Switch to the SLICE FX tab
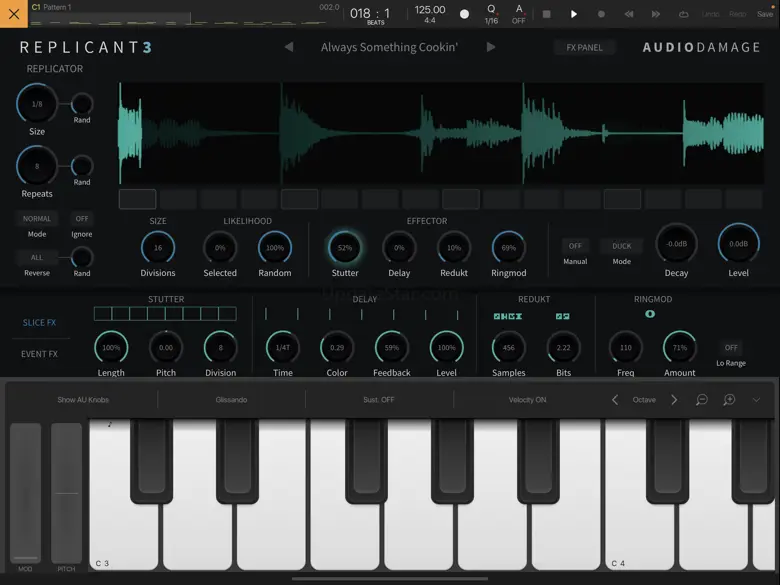Viewport: 780px width, 585px height. click(39, 322)
